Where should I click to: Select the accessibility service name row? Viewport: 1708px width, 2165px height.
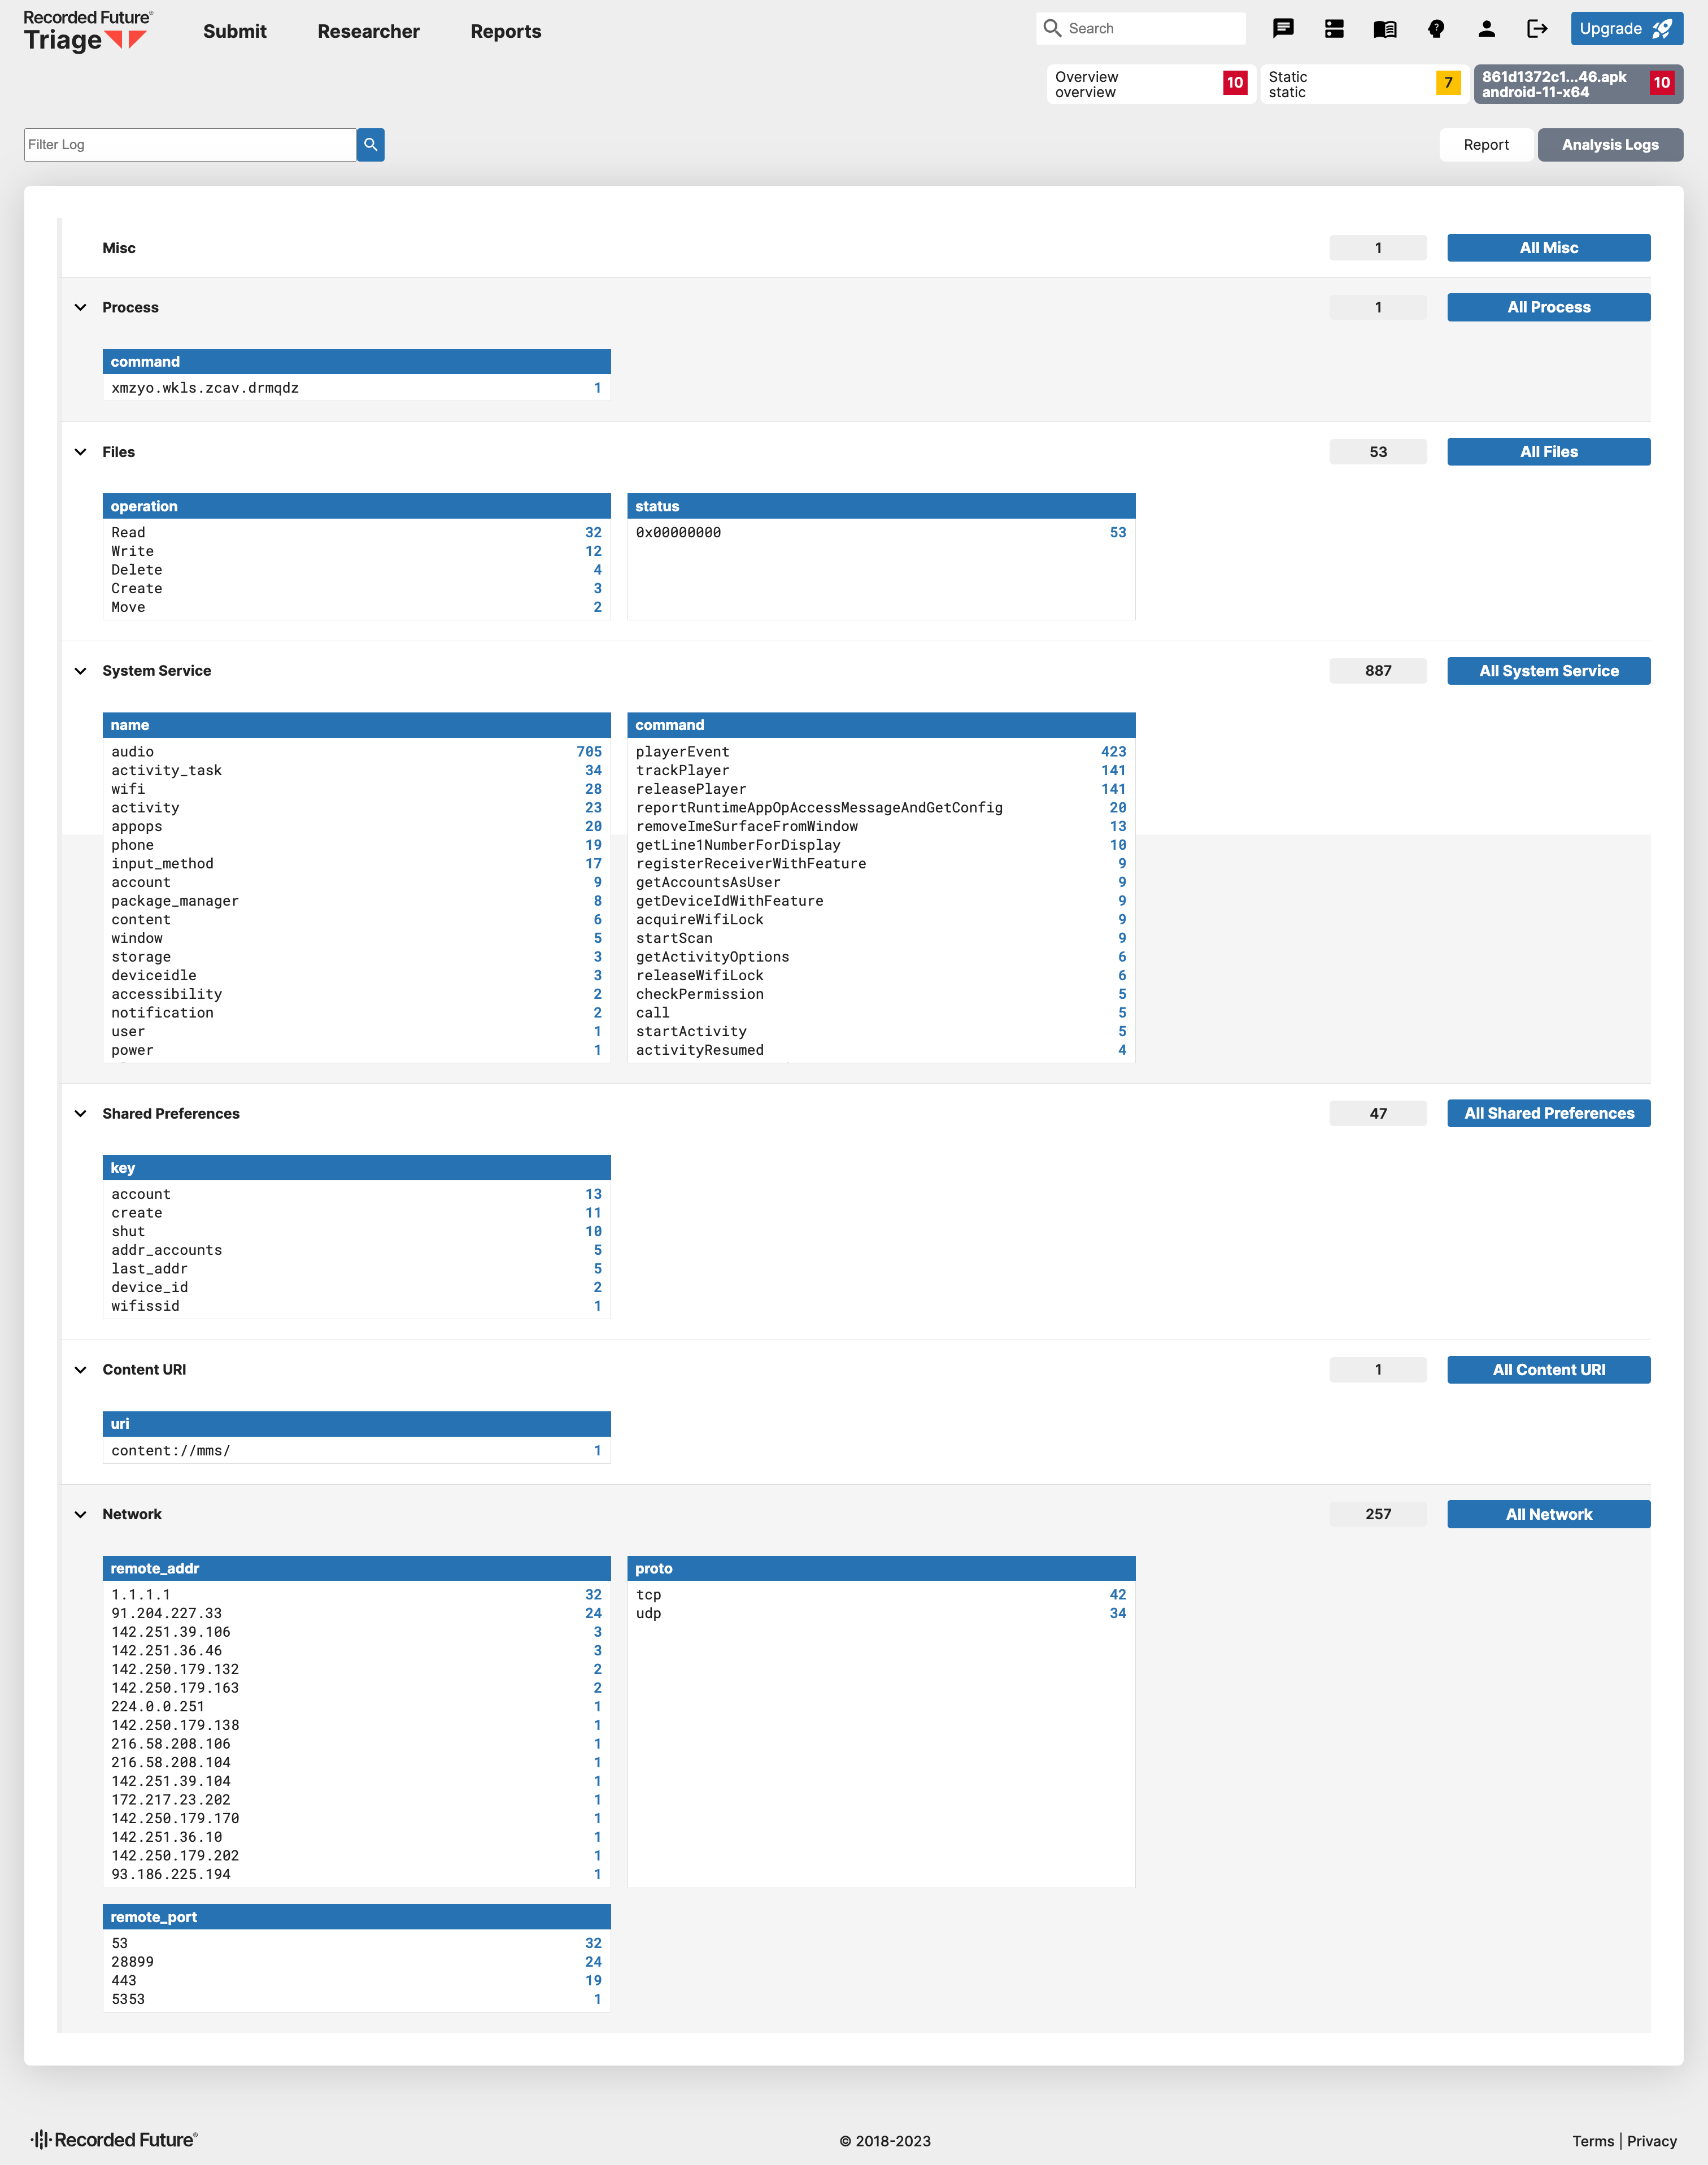[356, 995]
